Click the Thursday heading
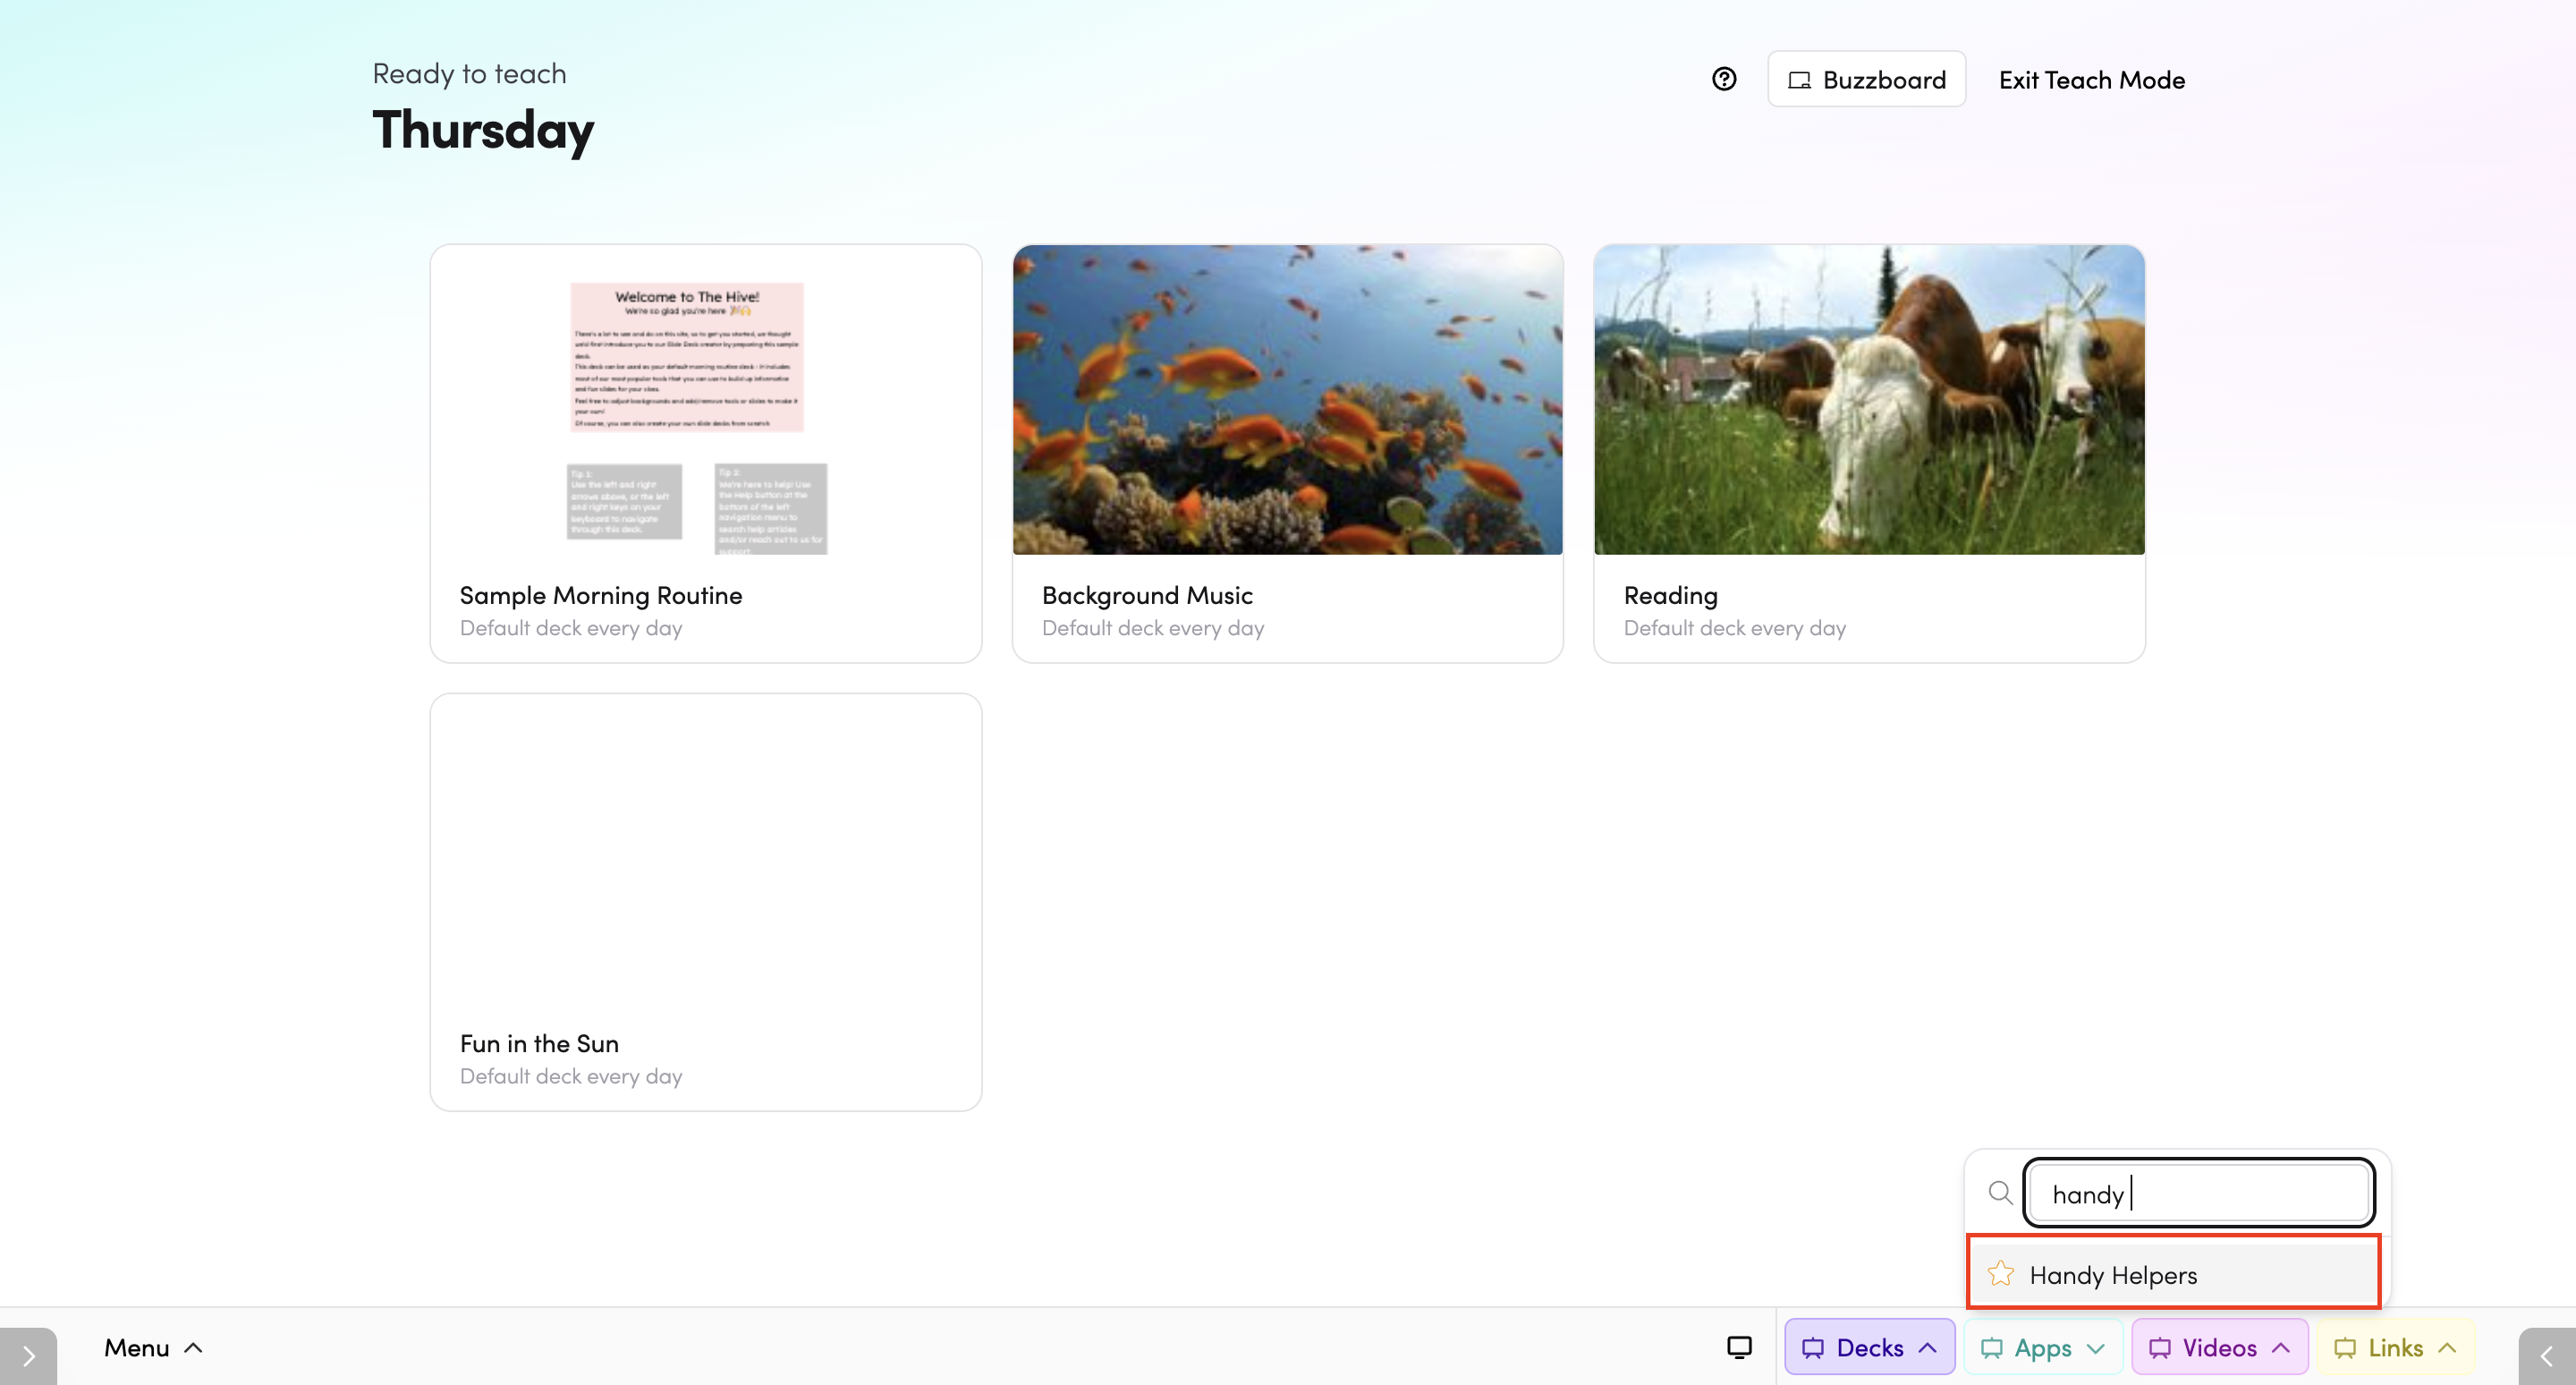2576x1385 pixels. (483, 131)
